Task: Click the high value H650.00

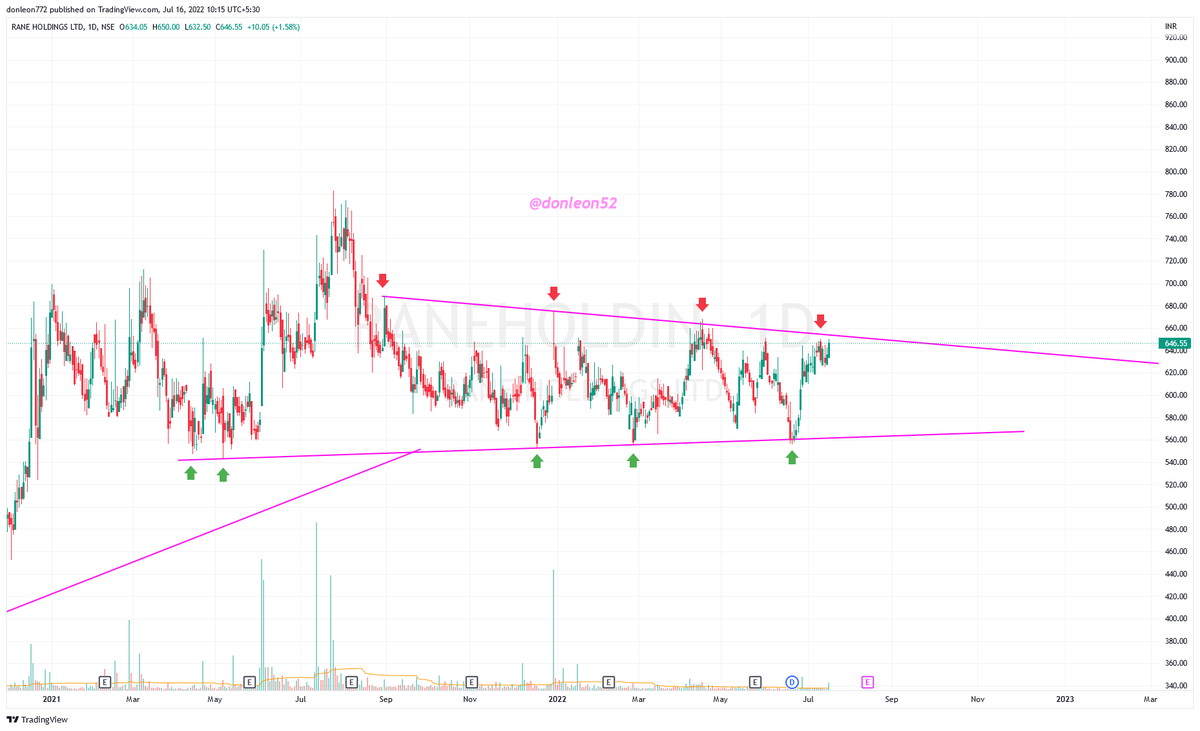Action: click(x=168, y=26)
